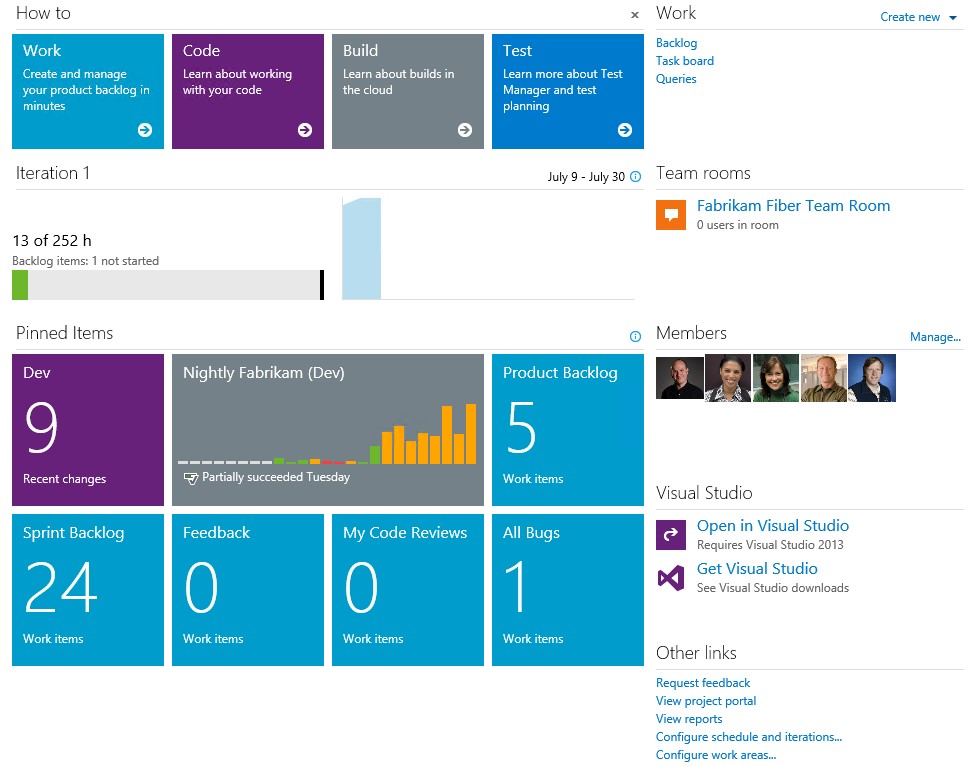This screenshot has height=767, width=979.
Task: Click the arrow icon on Test tile
Action: tap(625, 130)
